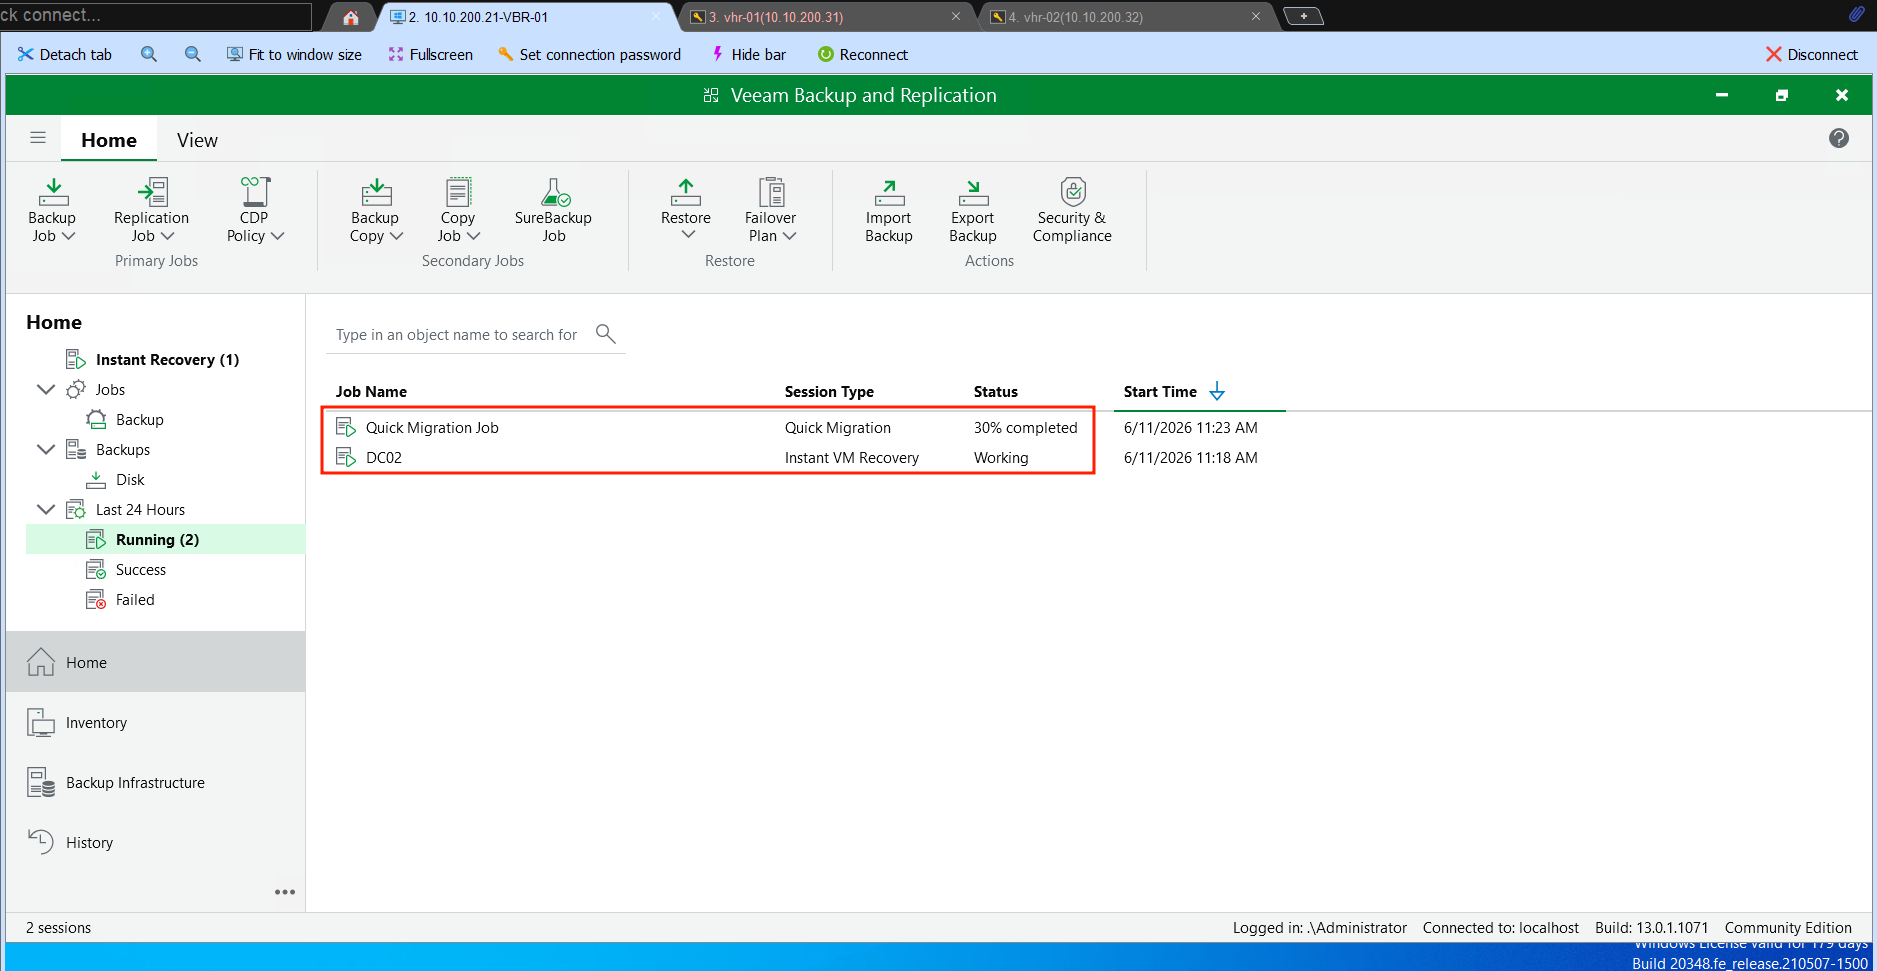Launch SureBackup Job from ribbon
This screenshot has height=971, width=1877.
coord(553,210)
